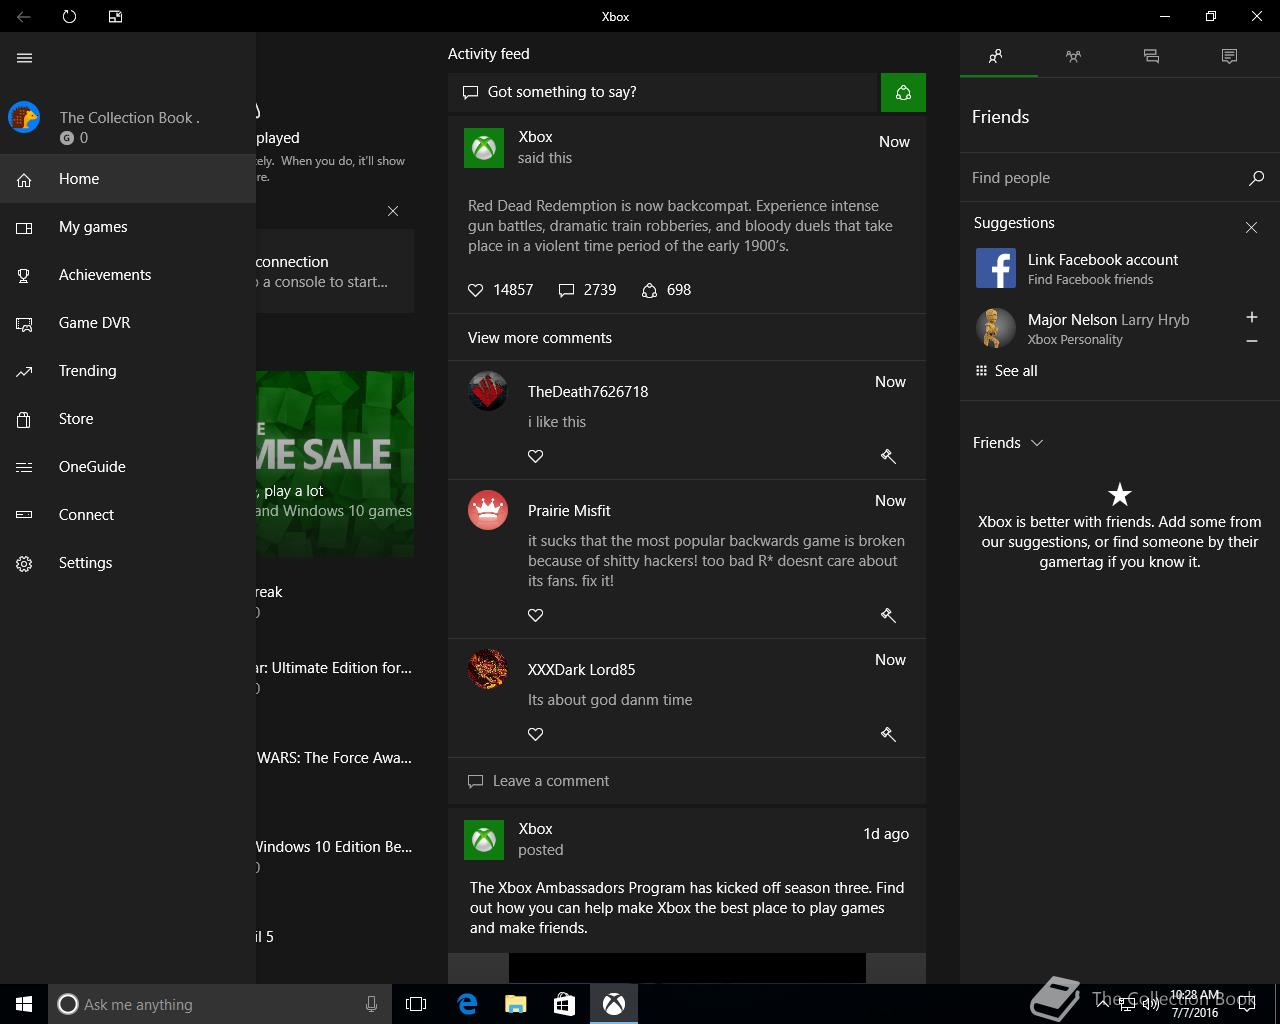
Task: Open Xbox Ambassadors post author name
Action: tap(535, 829)
